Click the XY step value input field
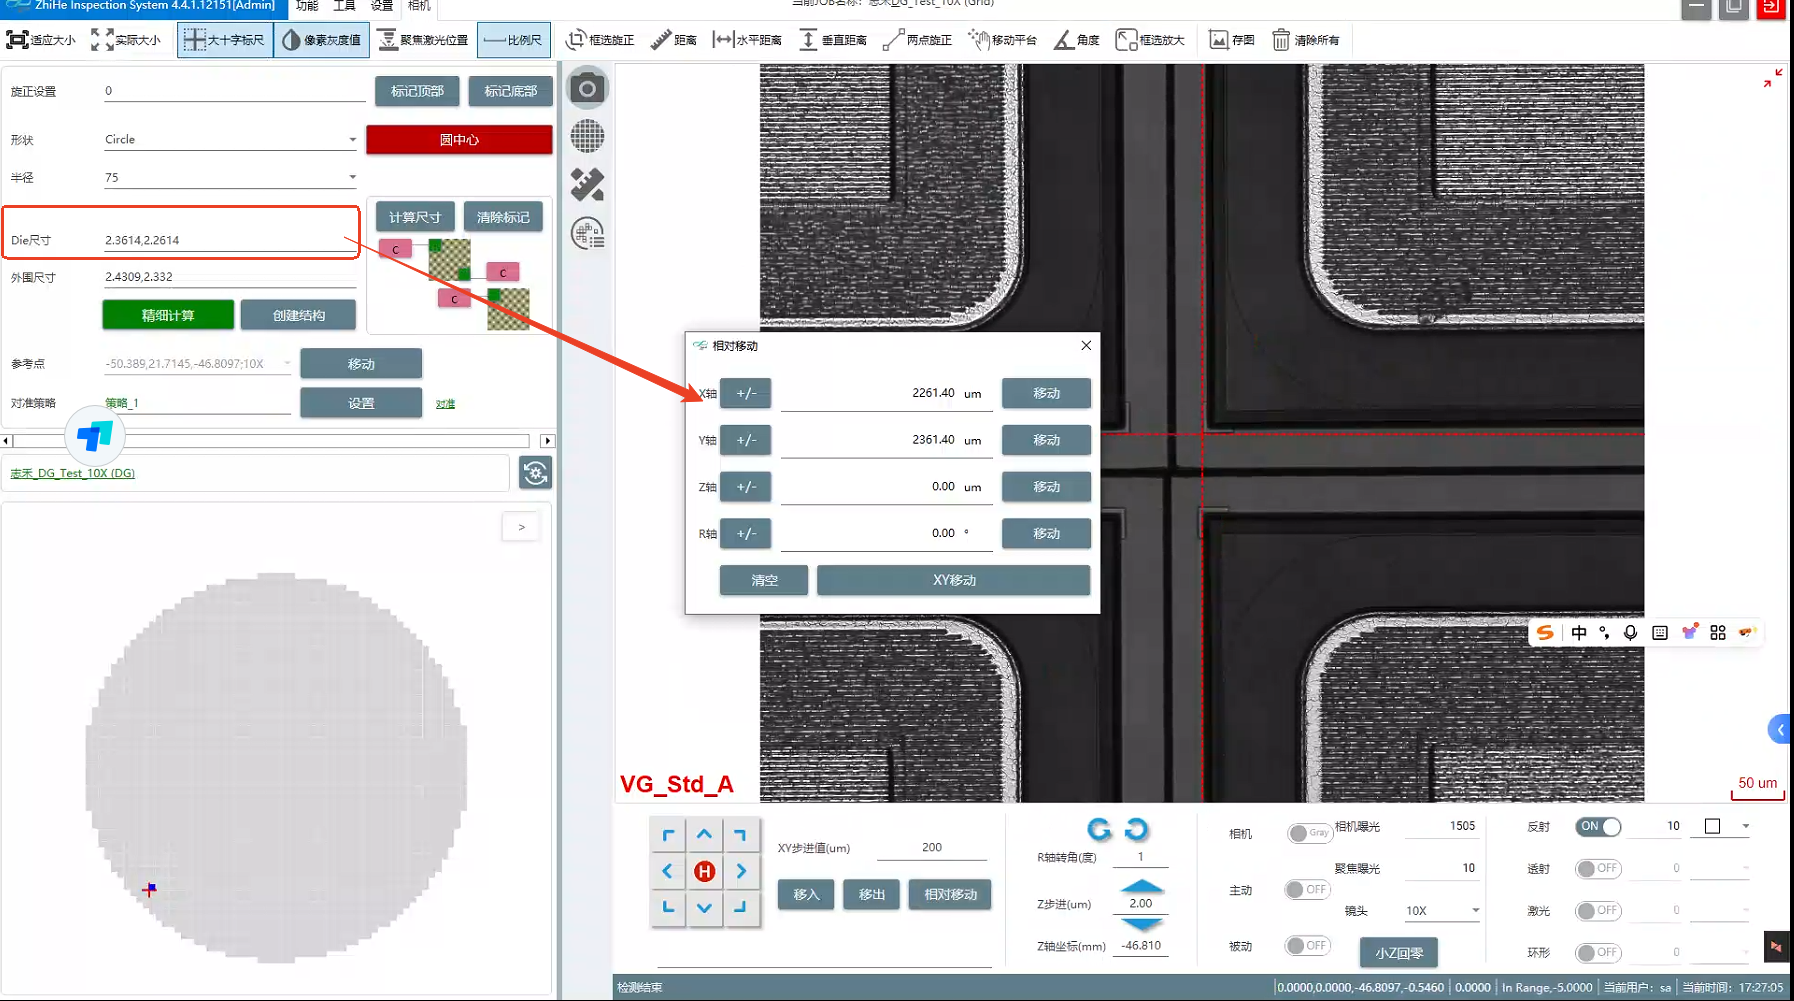This screenshot has width=1794, height=1001. click(x=931, y=848)
